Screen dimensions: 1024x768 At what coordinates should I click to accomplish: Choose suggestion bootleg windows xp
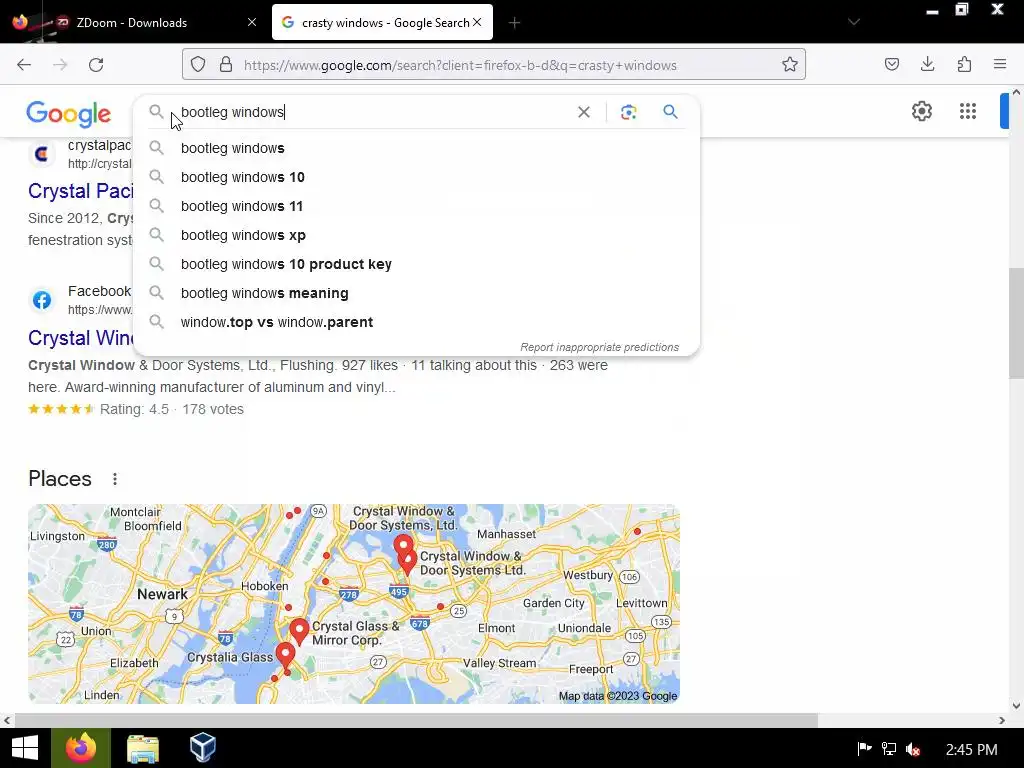pyautogui.click(x=417, y=235)
